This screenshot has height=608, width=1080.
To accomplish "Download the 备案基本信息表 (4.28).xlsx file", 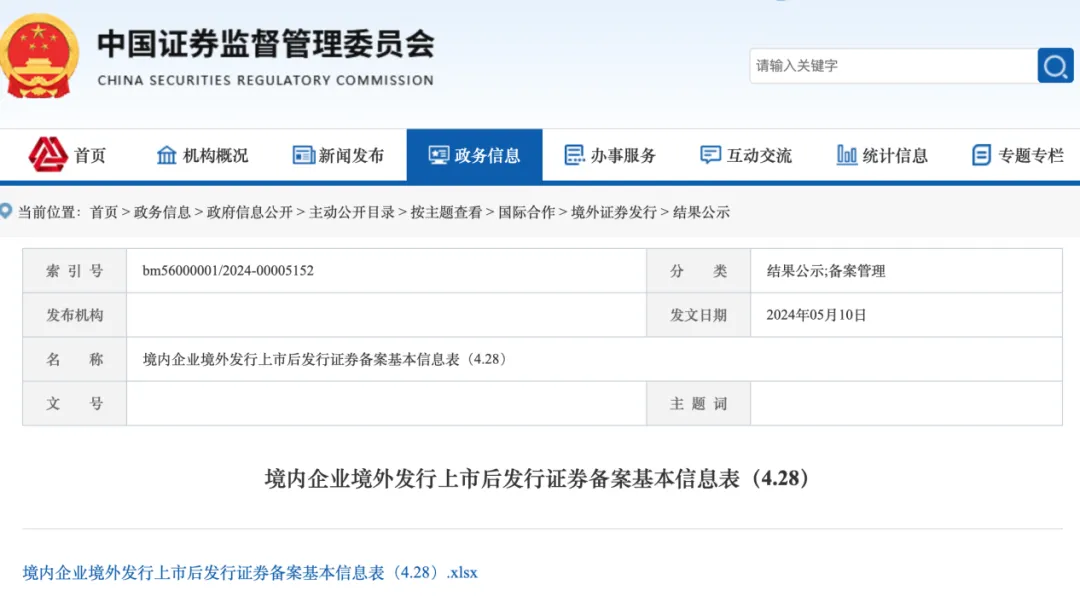I will click(x=250, y=573).
